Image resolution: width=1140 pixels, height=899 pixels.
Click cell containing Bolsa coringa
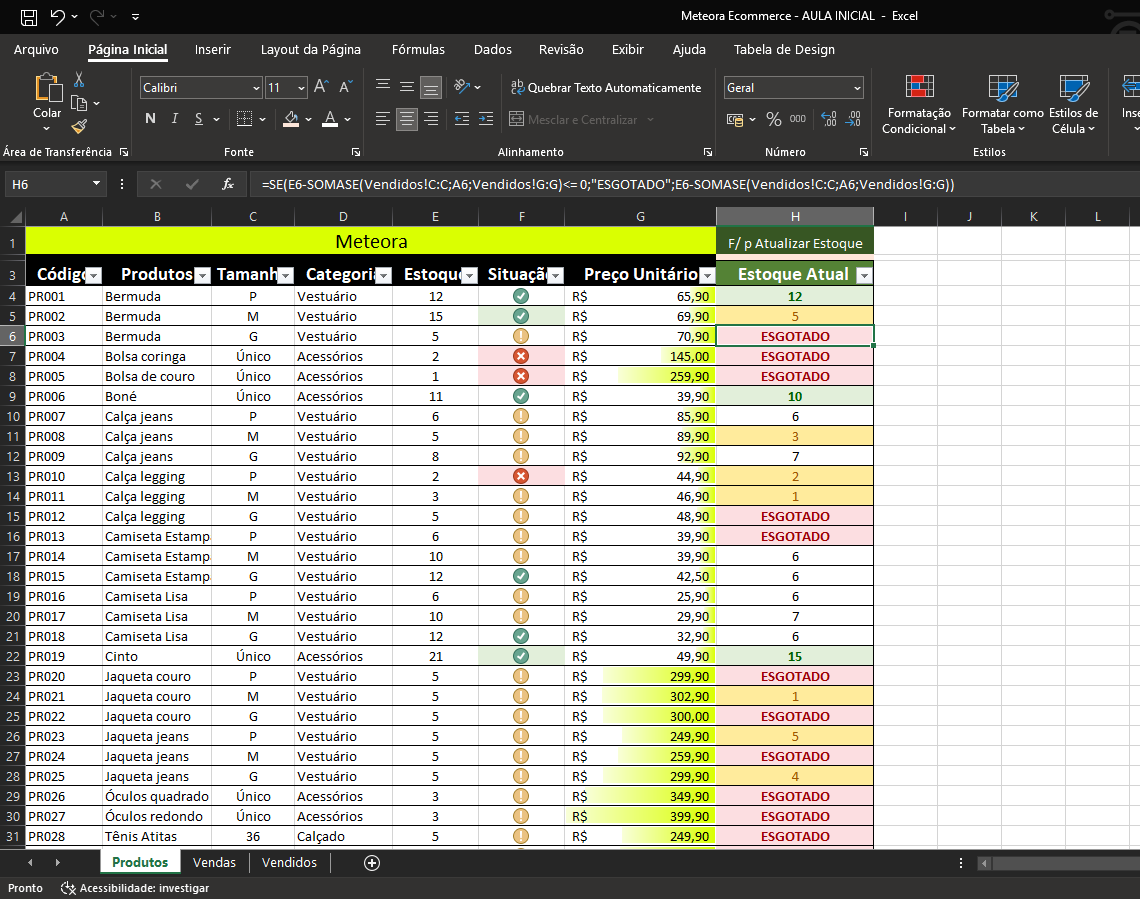(156, 356)
